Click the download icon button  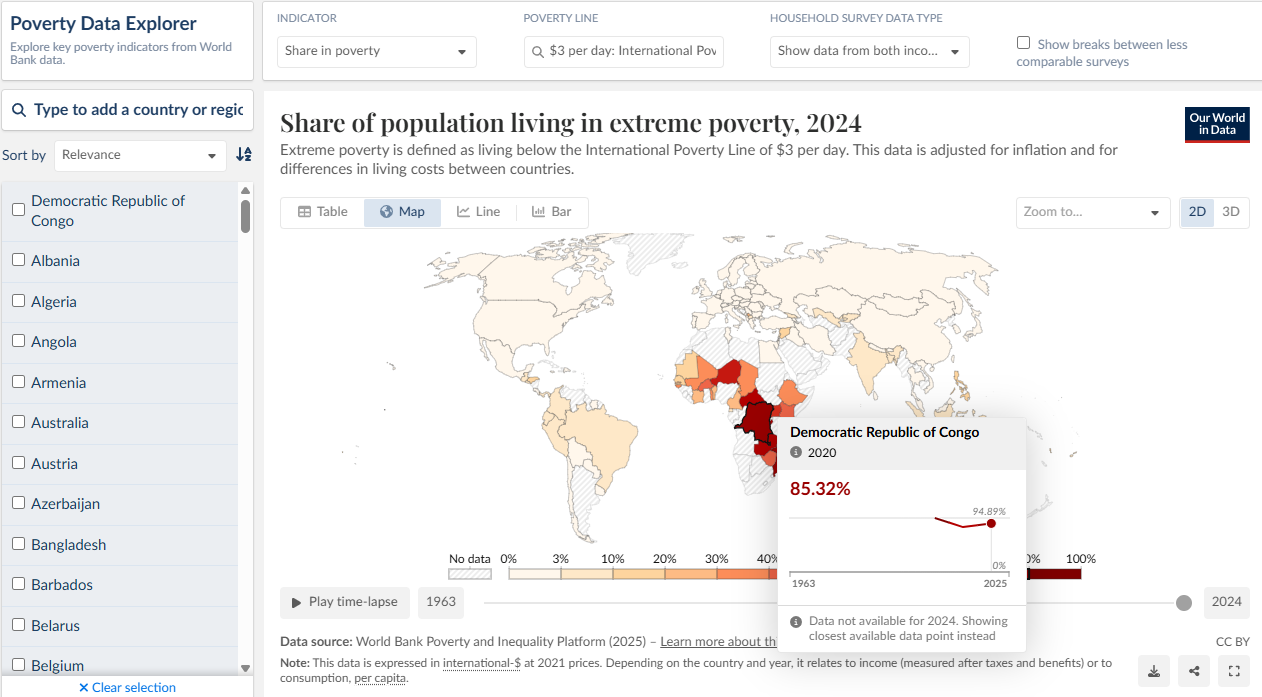pos(1154,671)
